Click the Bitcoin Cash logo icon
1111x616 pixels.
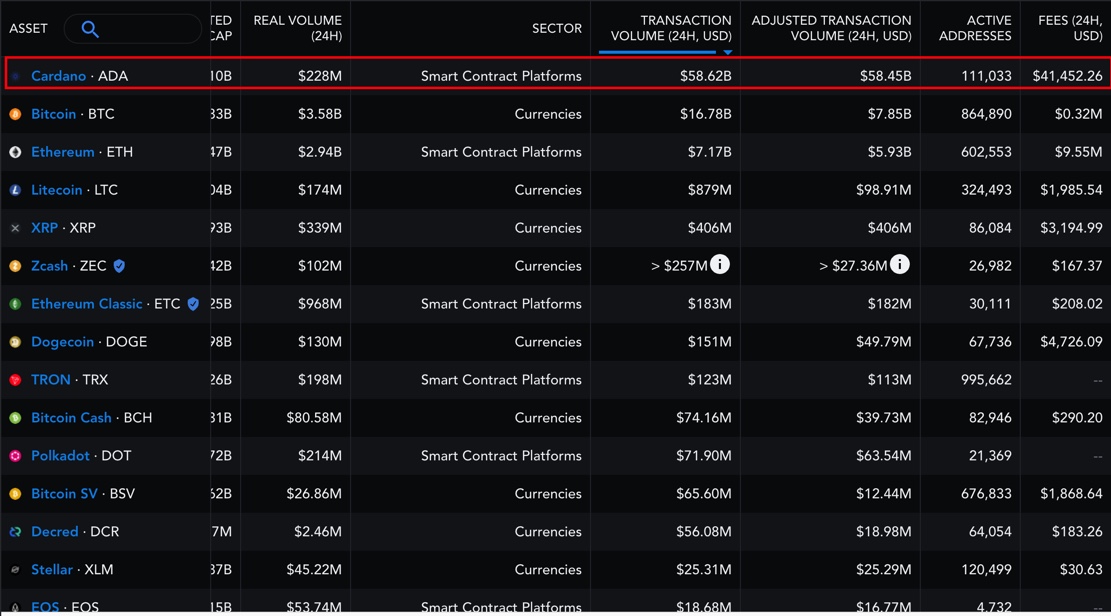[x=15, y=418]
